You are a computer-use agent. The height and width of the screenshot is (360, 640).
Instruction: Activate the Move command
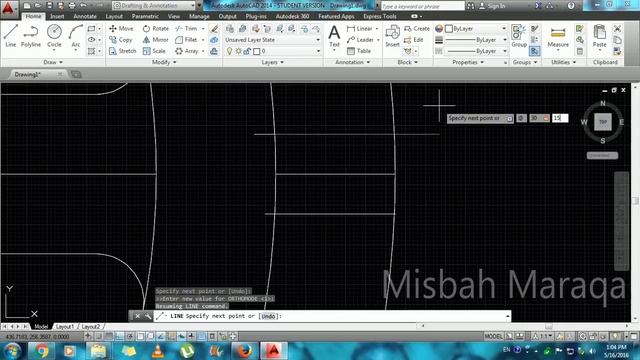point(121,29)
